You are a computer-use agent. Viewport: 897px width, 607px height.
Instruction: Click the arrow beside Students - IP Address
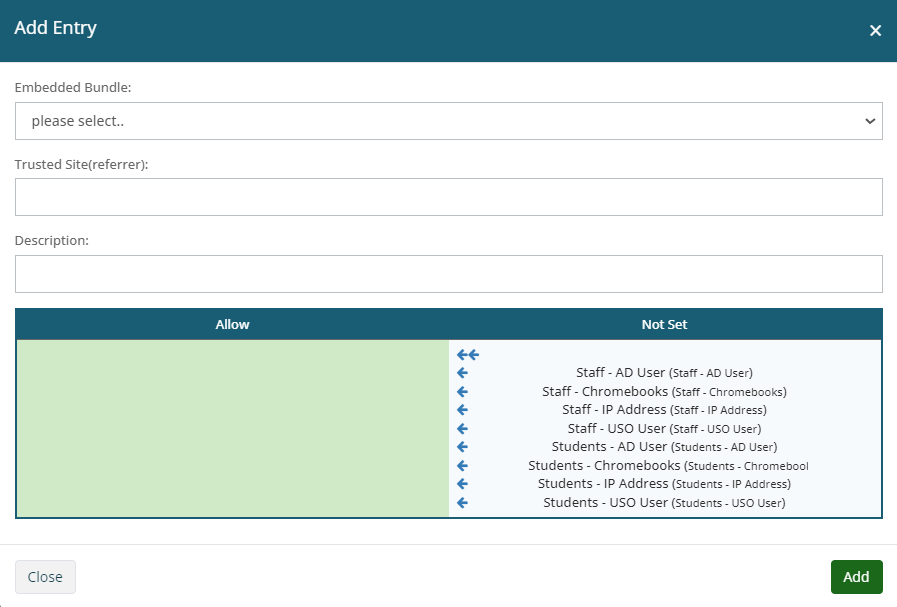[462, 484]
